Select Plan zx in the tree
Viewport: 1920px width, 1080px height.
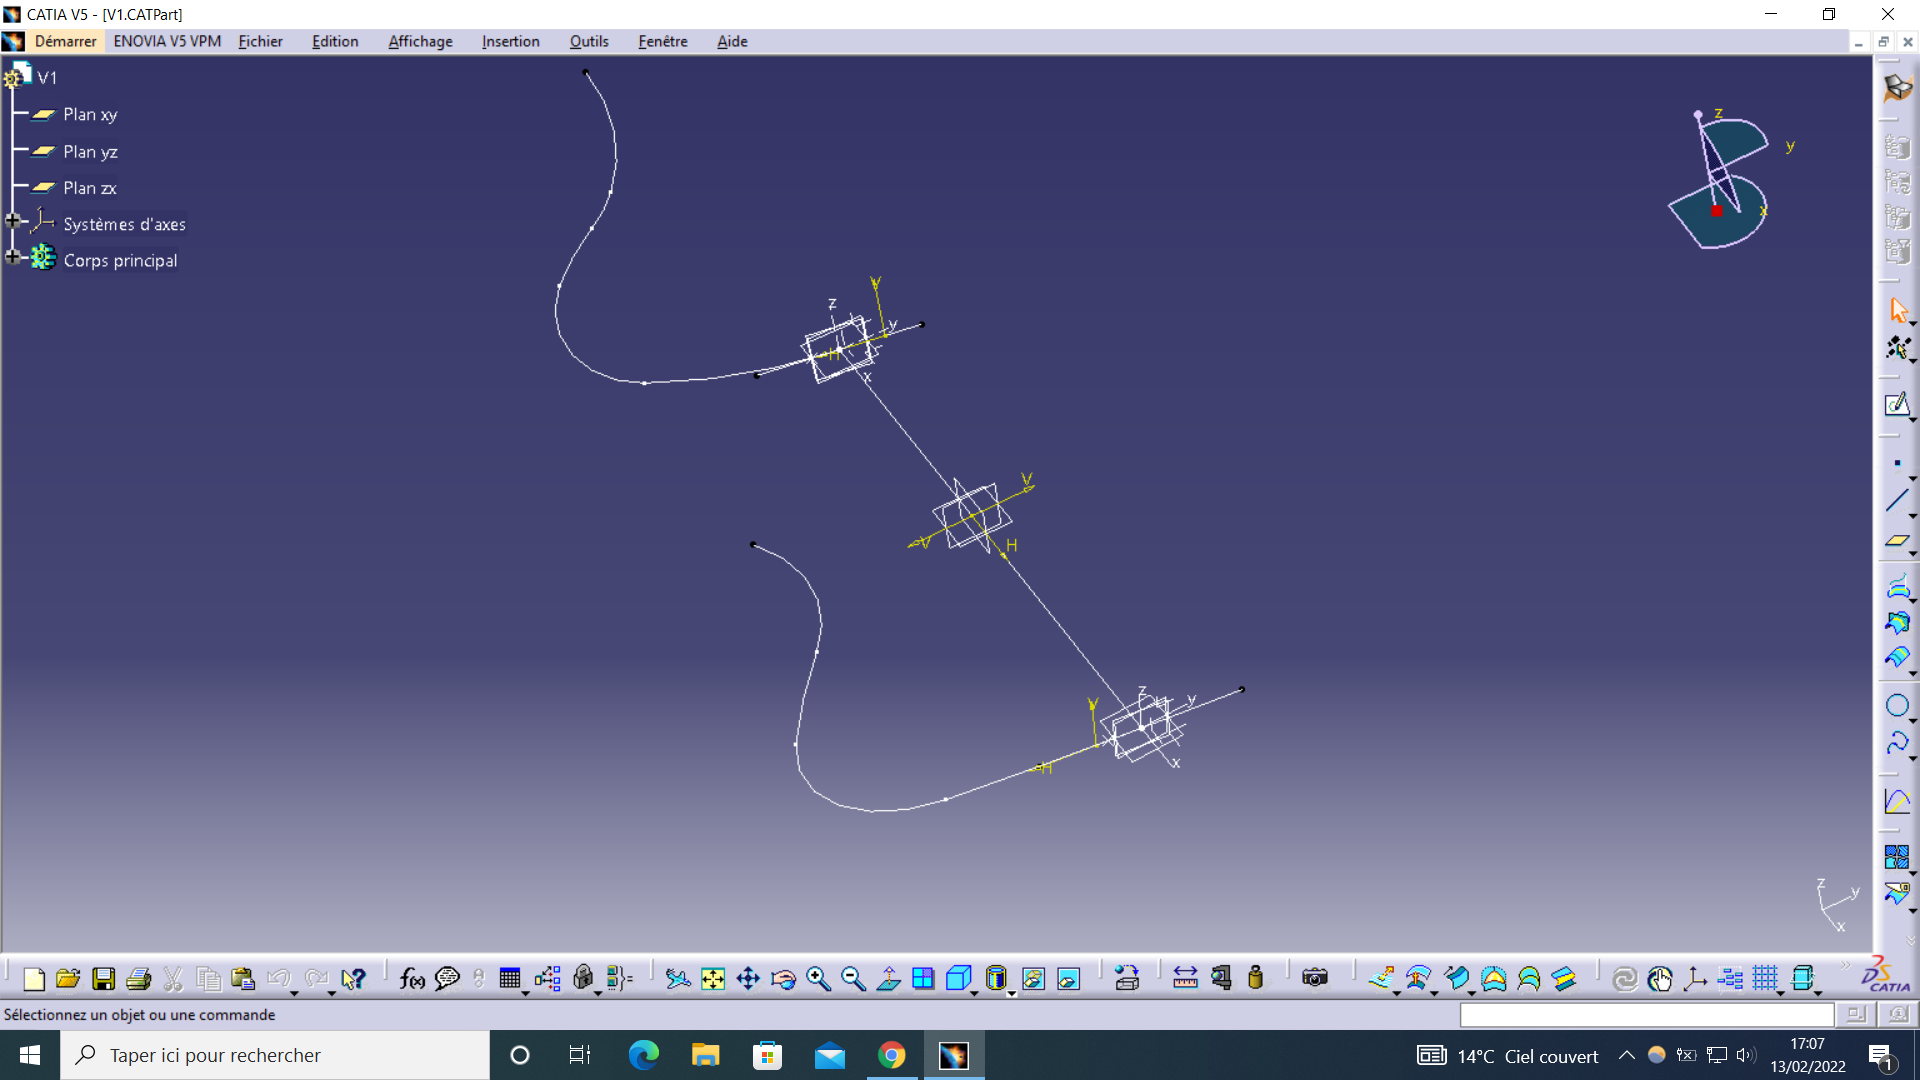(89, 188)
